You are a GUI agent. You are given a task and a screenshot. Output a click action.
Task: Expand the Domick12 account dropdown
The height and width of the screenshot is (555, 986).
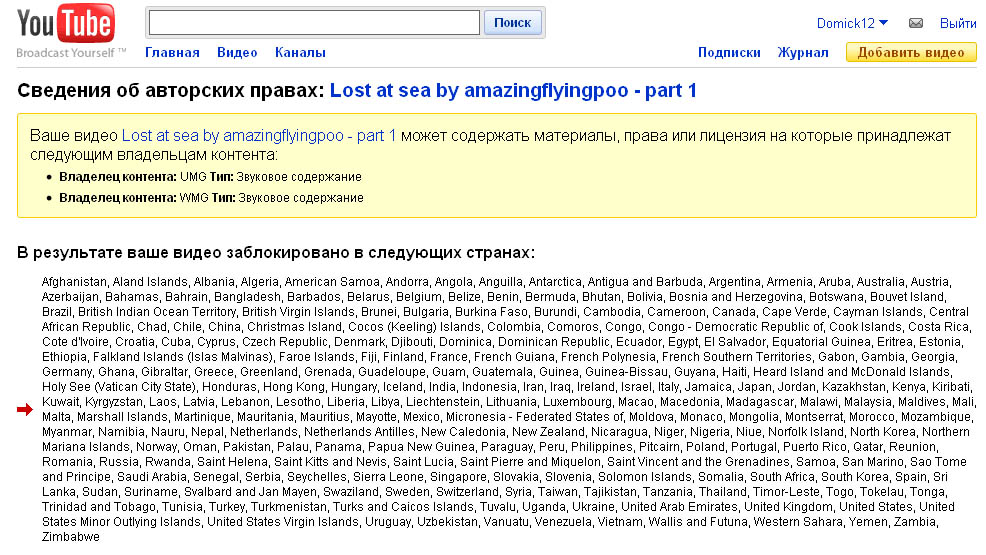852,23
